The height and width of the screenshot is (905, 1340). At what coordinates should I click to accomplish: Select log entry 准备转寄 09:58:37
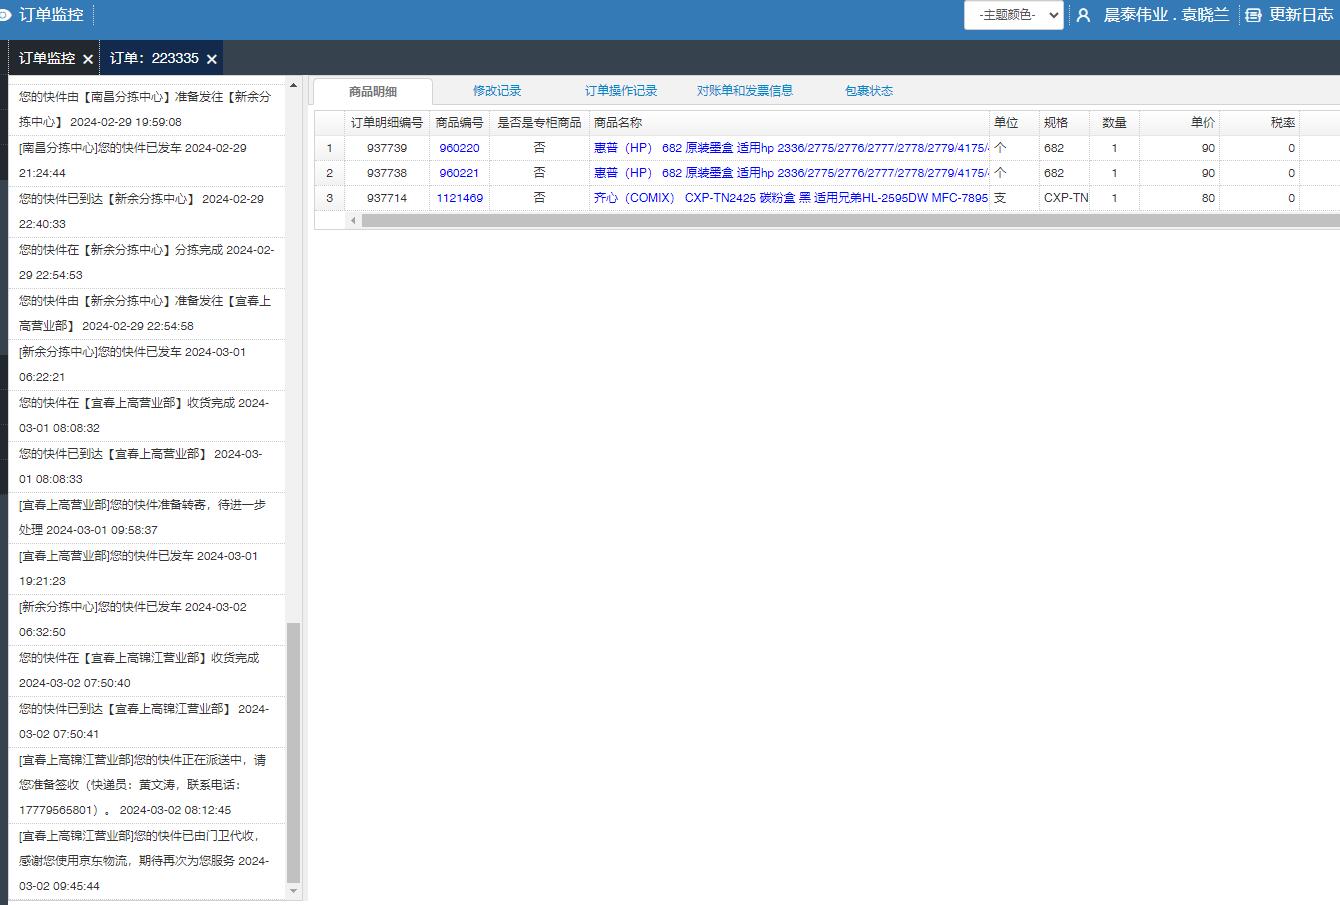click(147, 517)
